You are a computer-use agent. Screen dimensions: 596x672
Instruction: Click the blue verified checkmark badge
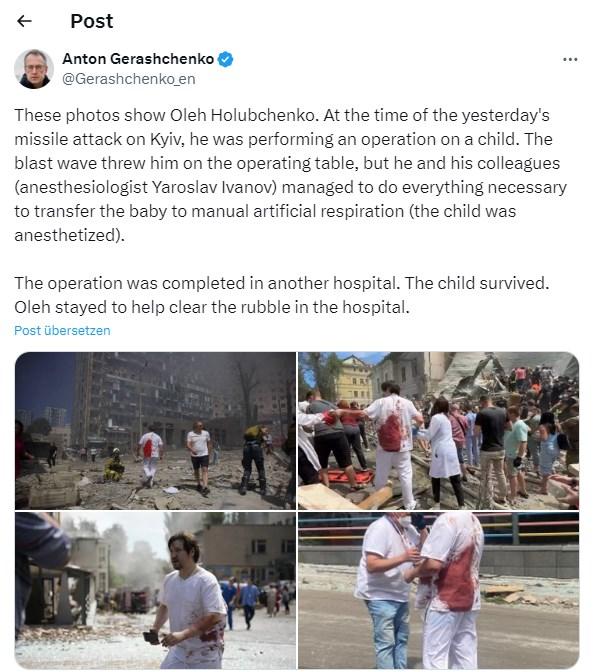click(225, 59)
